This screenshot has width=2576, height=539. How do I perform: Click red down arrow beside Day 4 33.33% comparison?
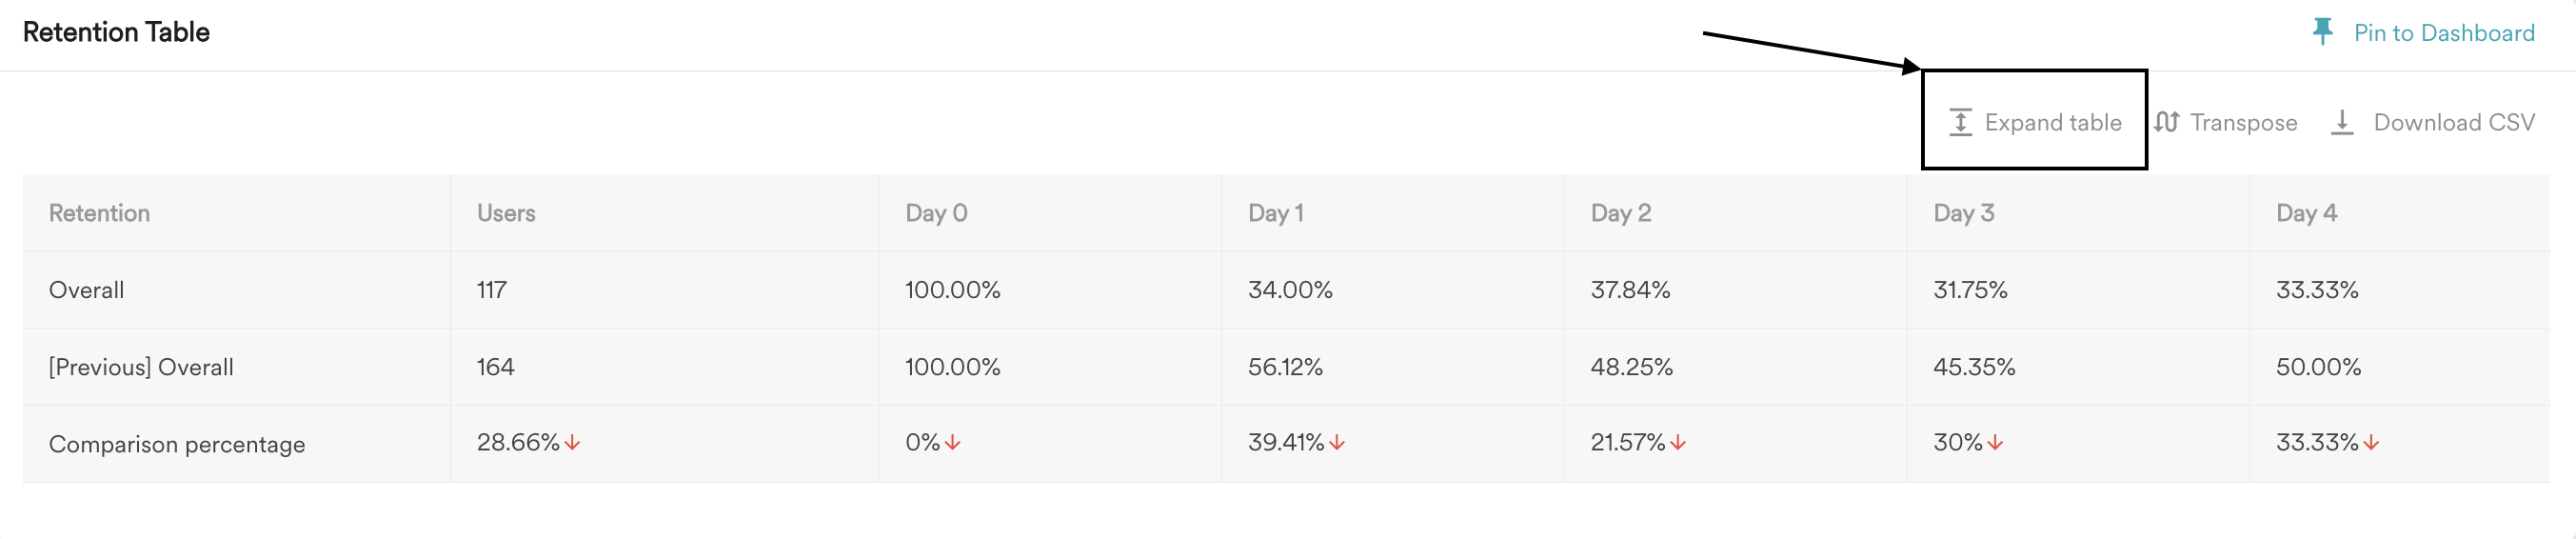click(2371, 442)
